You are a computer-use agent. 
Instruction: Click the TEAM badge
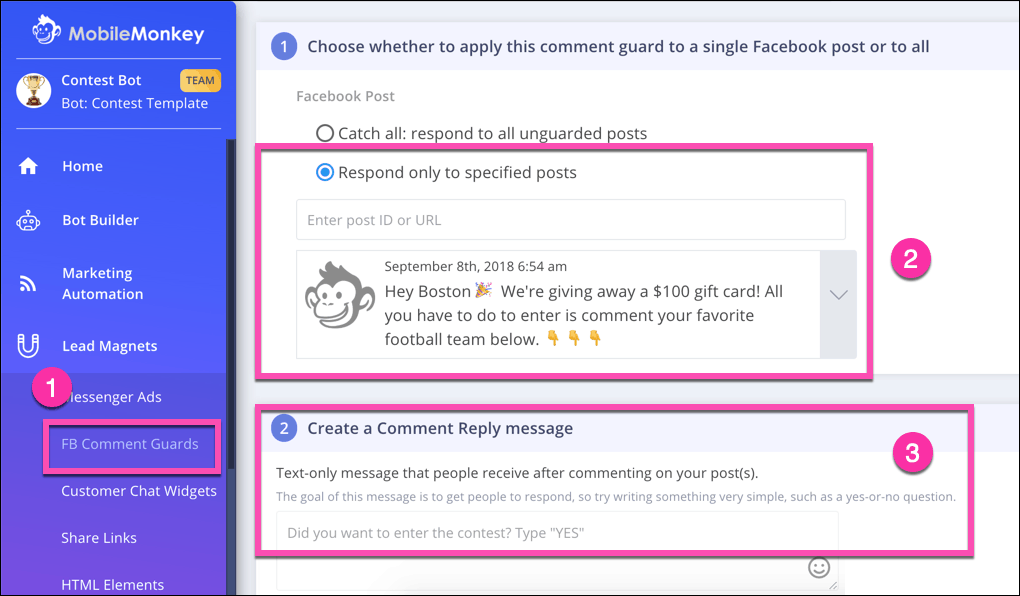coord(200,81)
